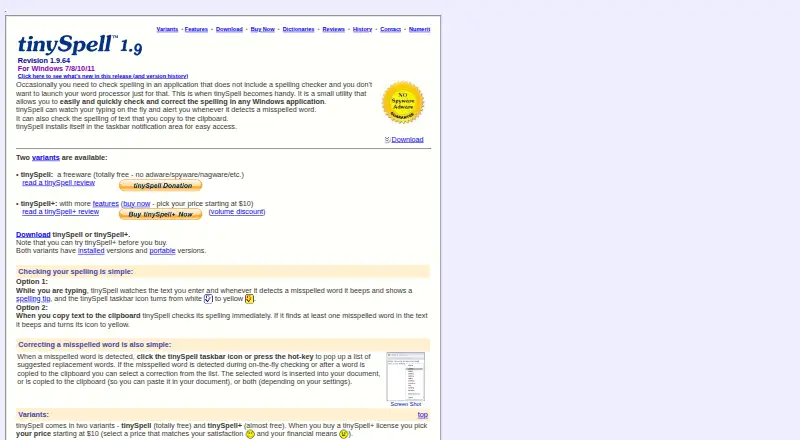Open 'read a tinySpell review' link
This screenshot has width=800, height=440.
58,182
